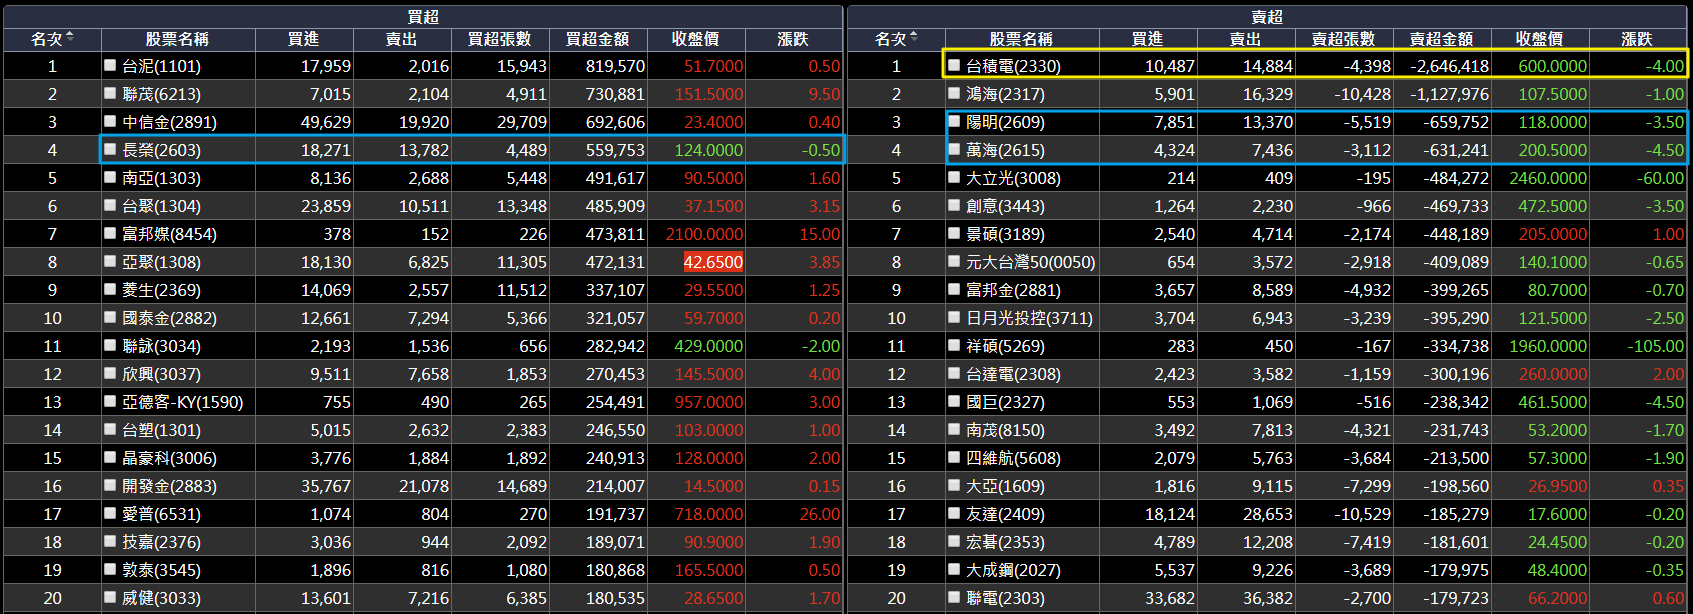The image size is (1693, 614).
Task: Open stock 愛普(6531)
Action: pyautogui.click(x=161, y=514)
